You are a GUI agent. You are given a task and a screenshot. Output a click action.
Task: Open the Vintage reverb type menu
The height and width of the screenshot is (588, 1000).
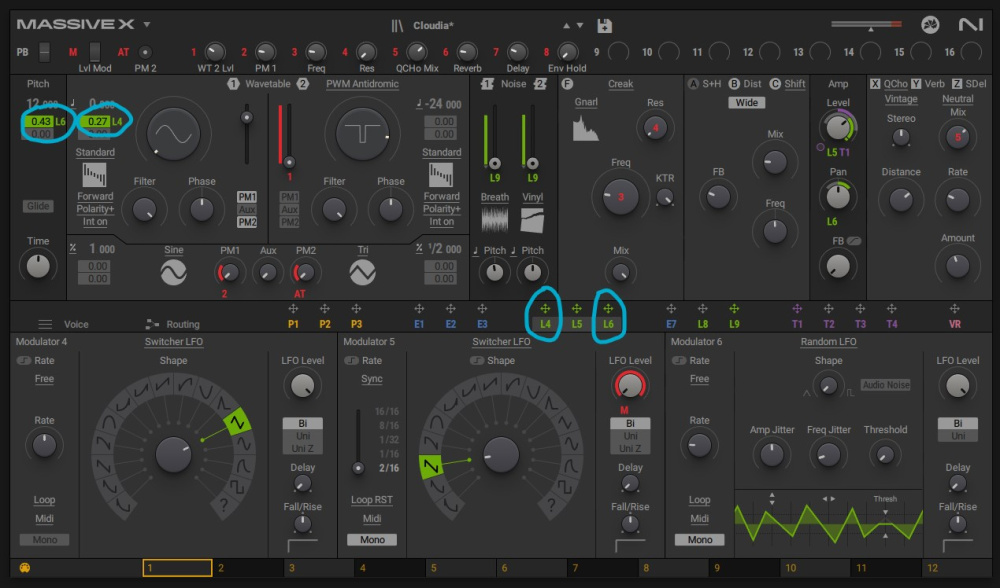pos(901,99)
